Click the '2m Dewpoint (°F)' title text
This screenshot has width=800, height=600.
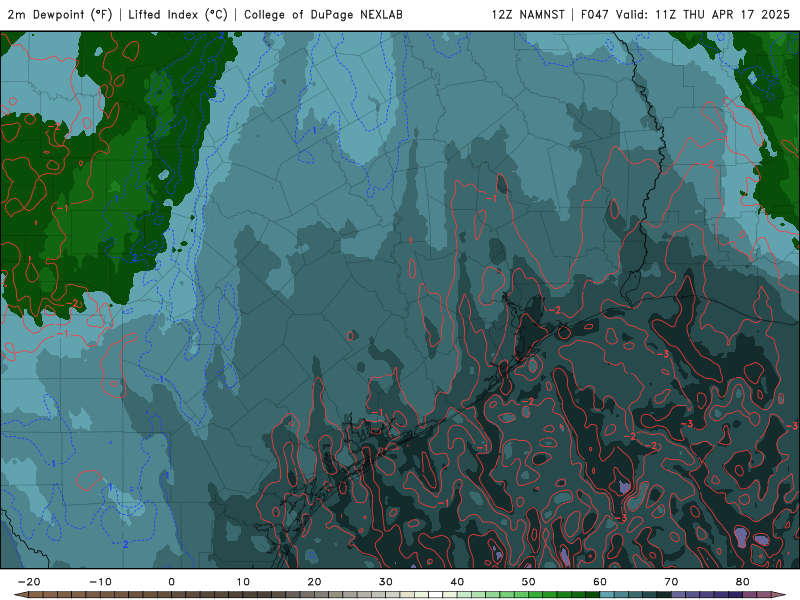click(x=60, y=14)
